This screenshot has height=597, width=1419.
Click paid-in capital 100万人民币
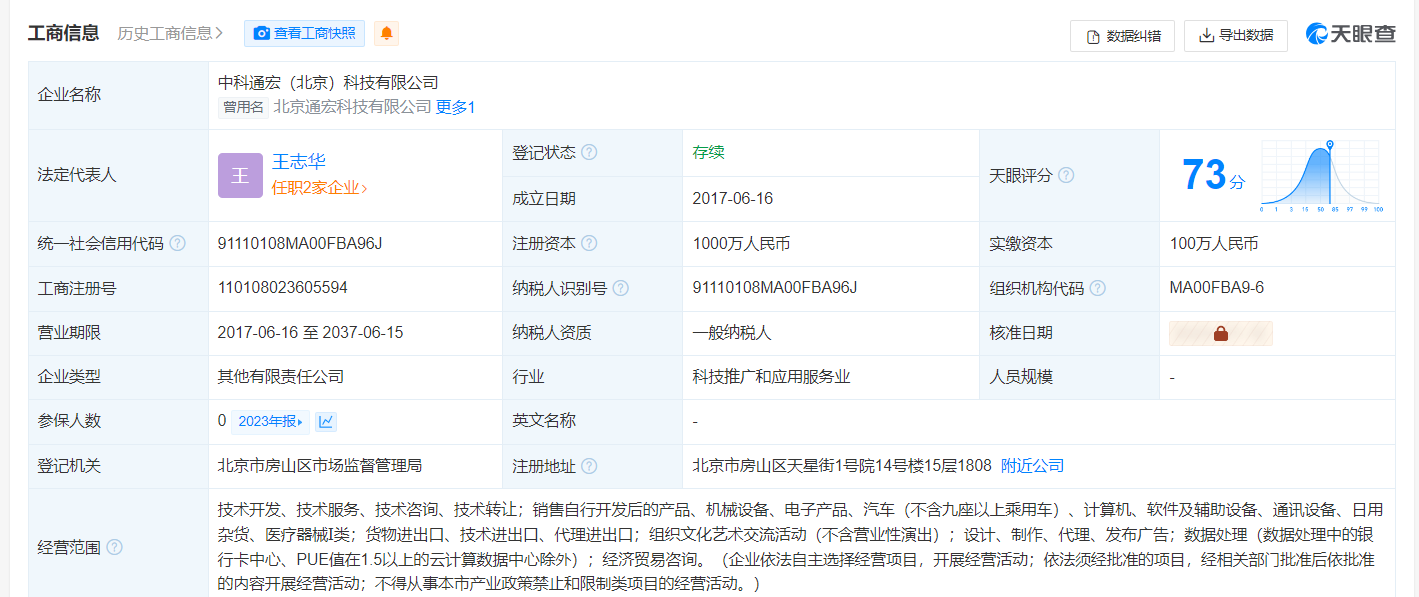pyautogui.click(x=1214, y=243)
